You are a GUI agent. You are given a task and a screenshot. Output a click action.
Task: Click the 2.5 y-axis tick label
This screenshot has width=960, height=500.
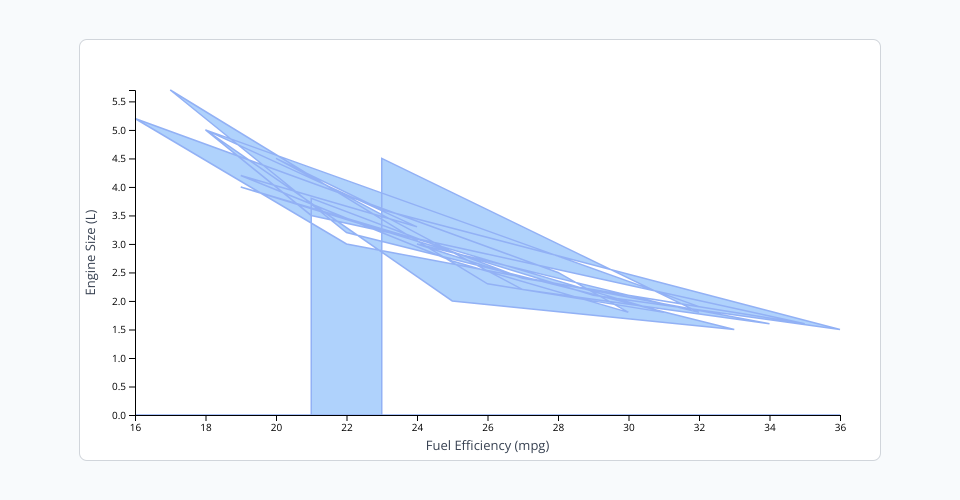click(x=118, y=273)
